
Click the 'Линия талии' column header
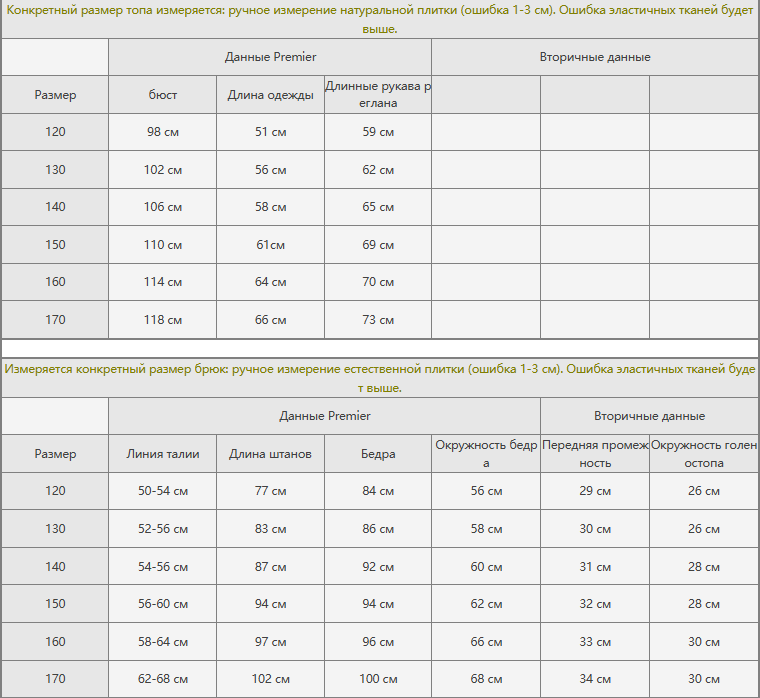[x=163, y=454]
